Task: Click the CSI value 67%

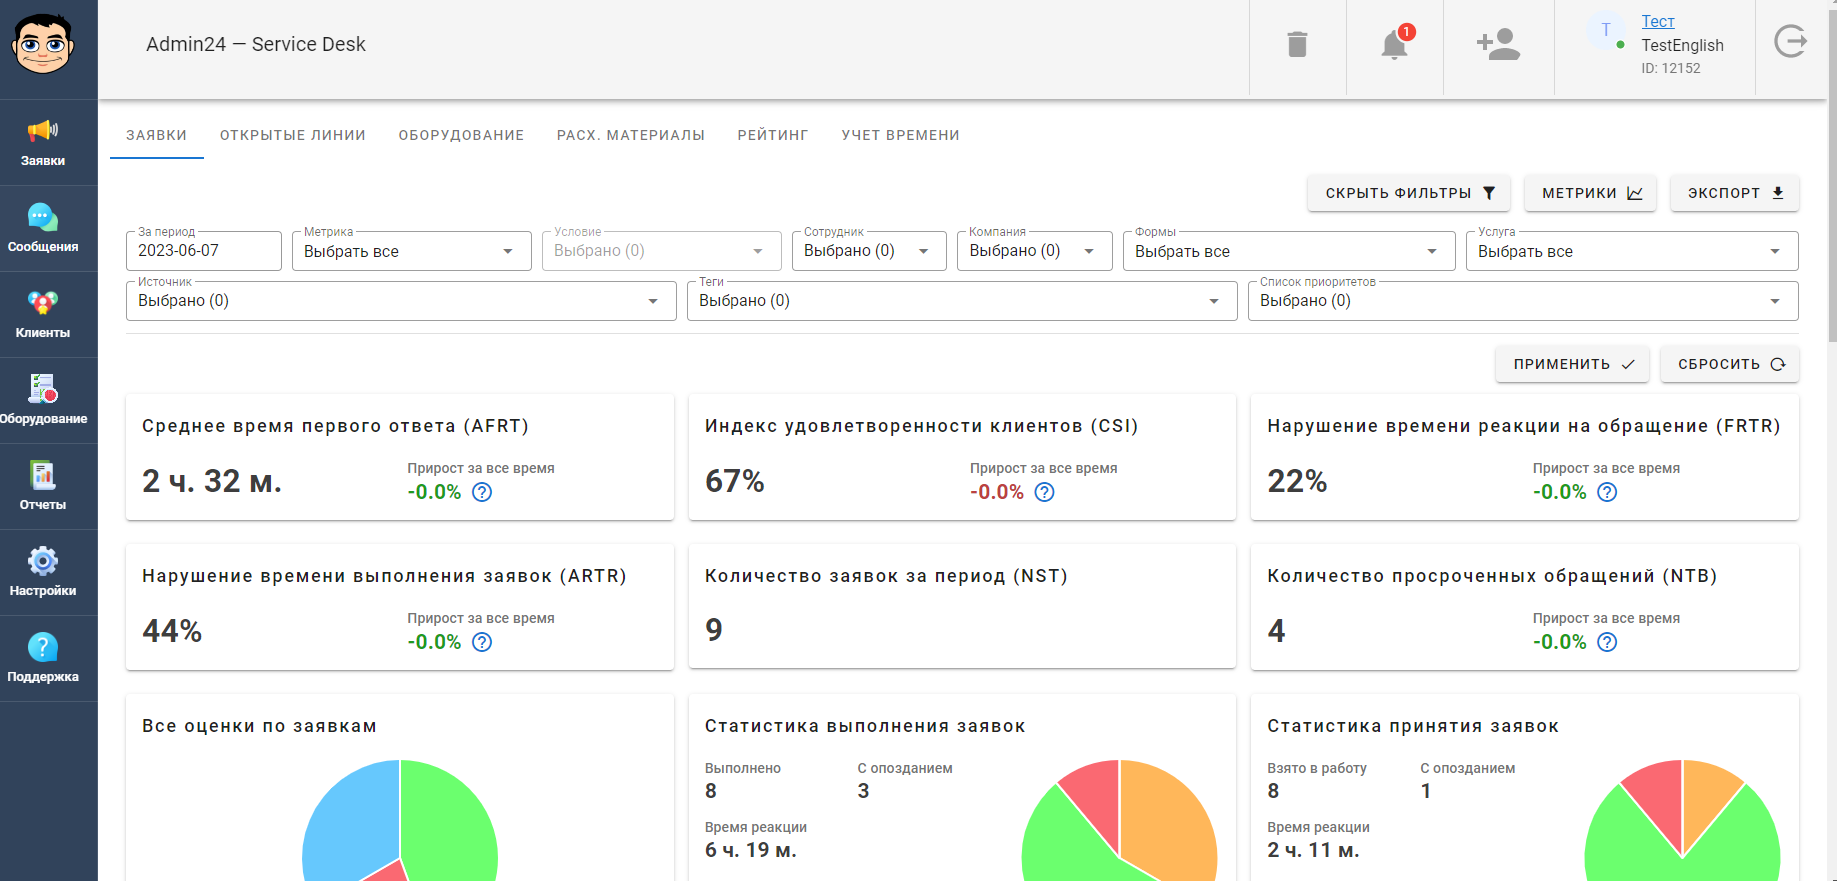Action: (735, 481)
